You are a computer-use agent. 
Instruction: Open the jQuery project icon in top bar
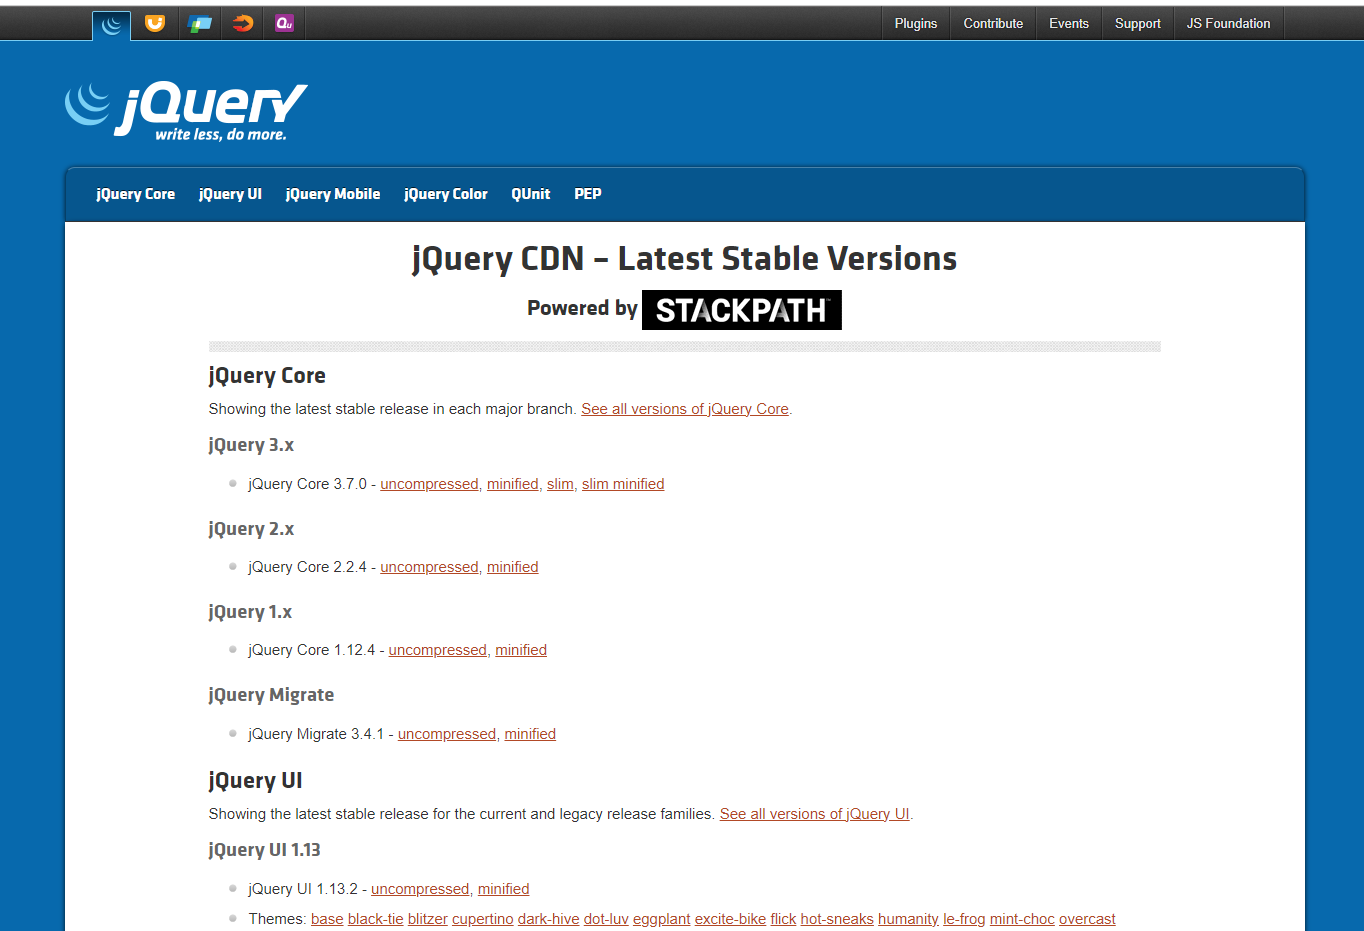tap(111, 25)
